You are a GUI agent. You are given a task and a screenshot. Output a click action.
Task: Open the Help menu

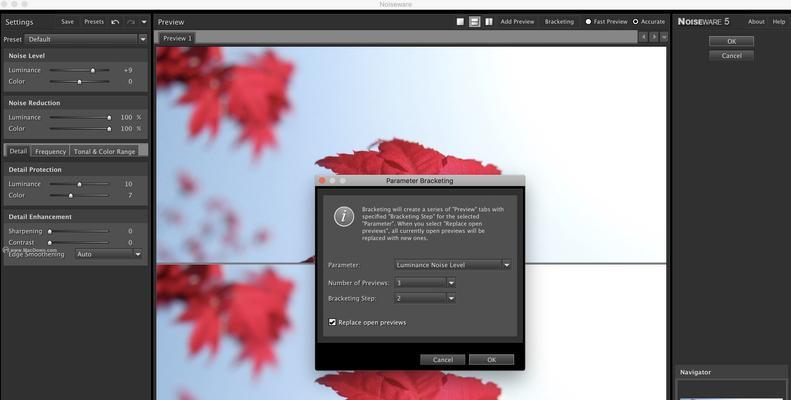pyautogui.click(x=778, y=22)
